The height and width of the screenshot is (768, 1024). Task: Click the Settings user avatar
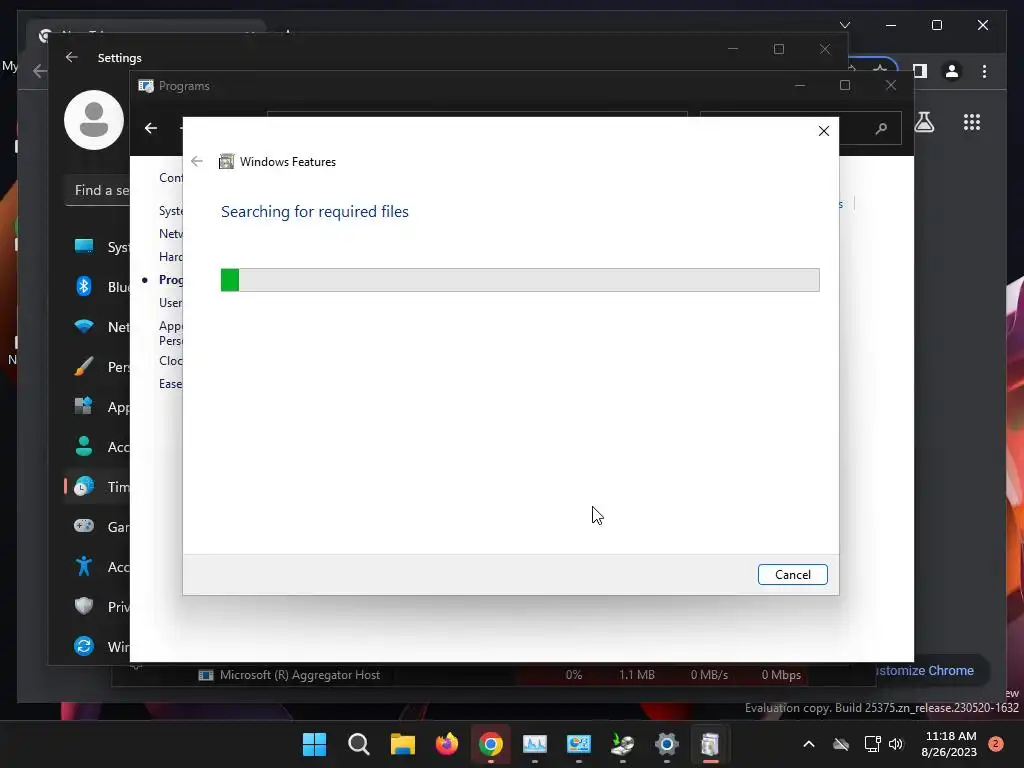94,120
